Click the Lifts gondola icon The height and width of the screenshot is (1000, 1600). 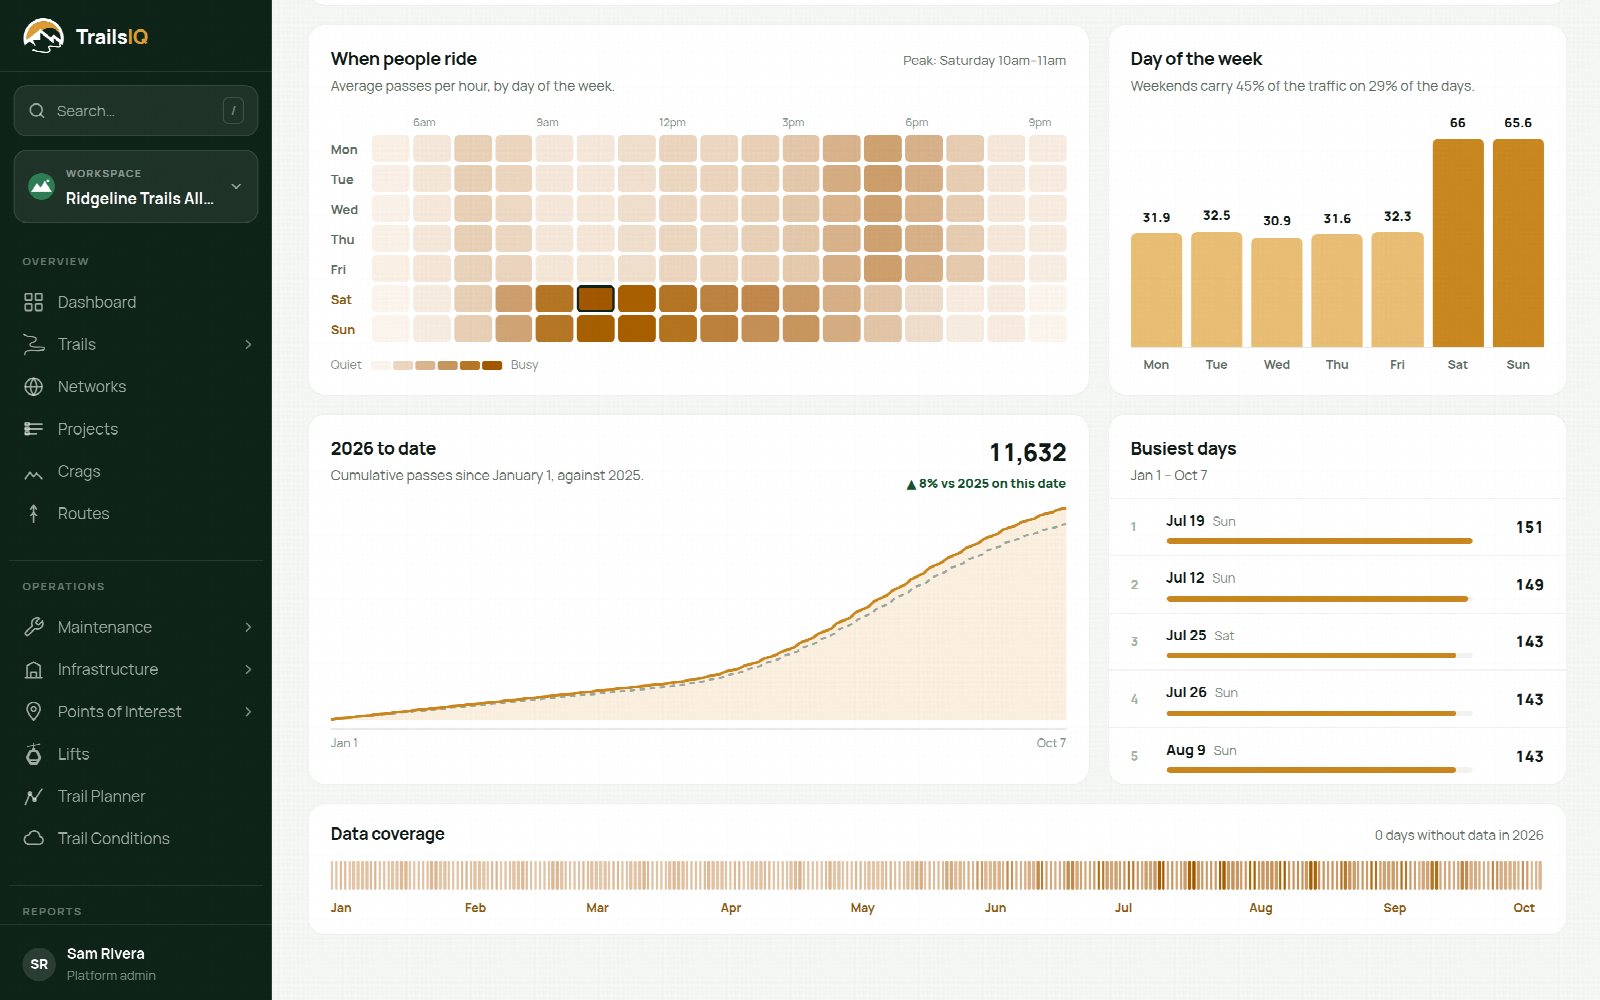click(x=34, y=754)
